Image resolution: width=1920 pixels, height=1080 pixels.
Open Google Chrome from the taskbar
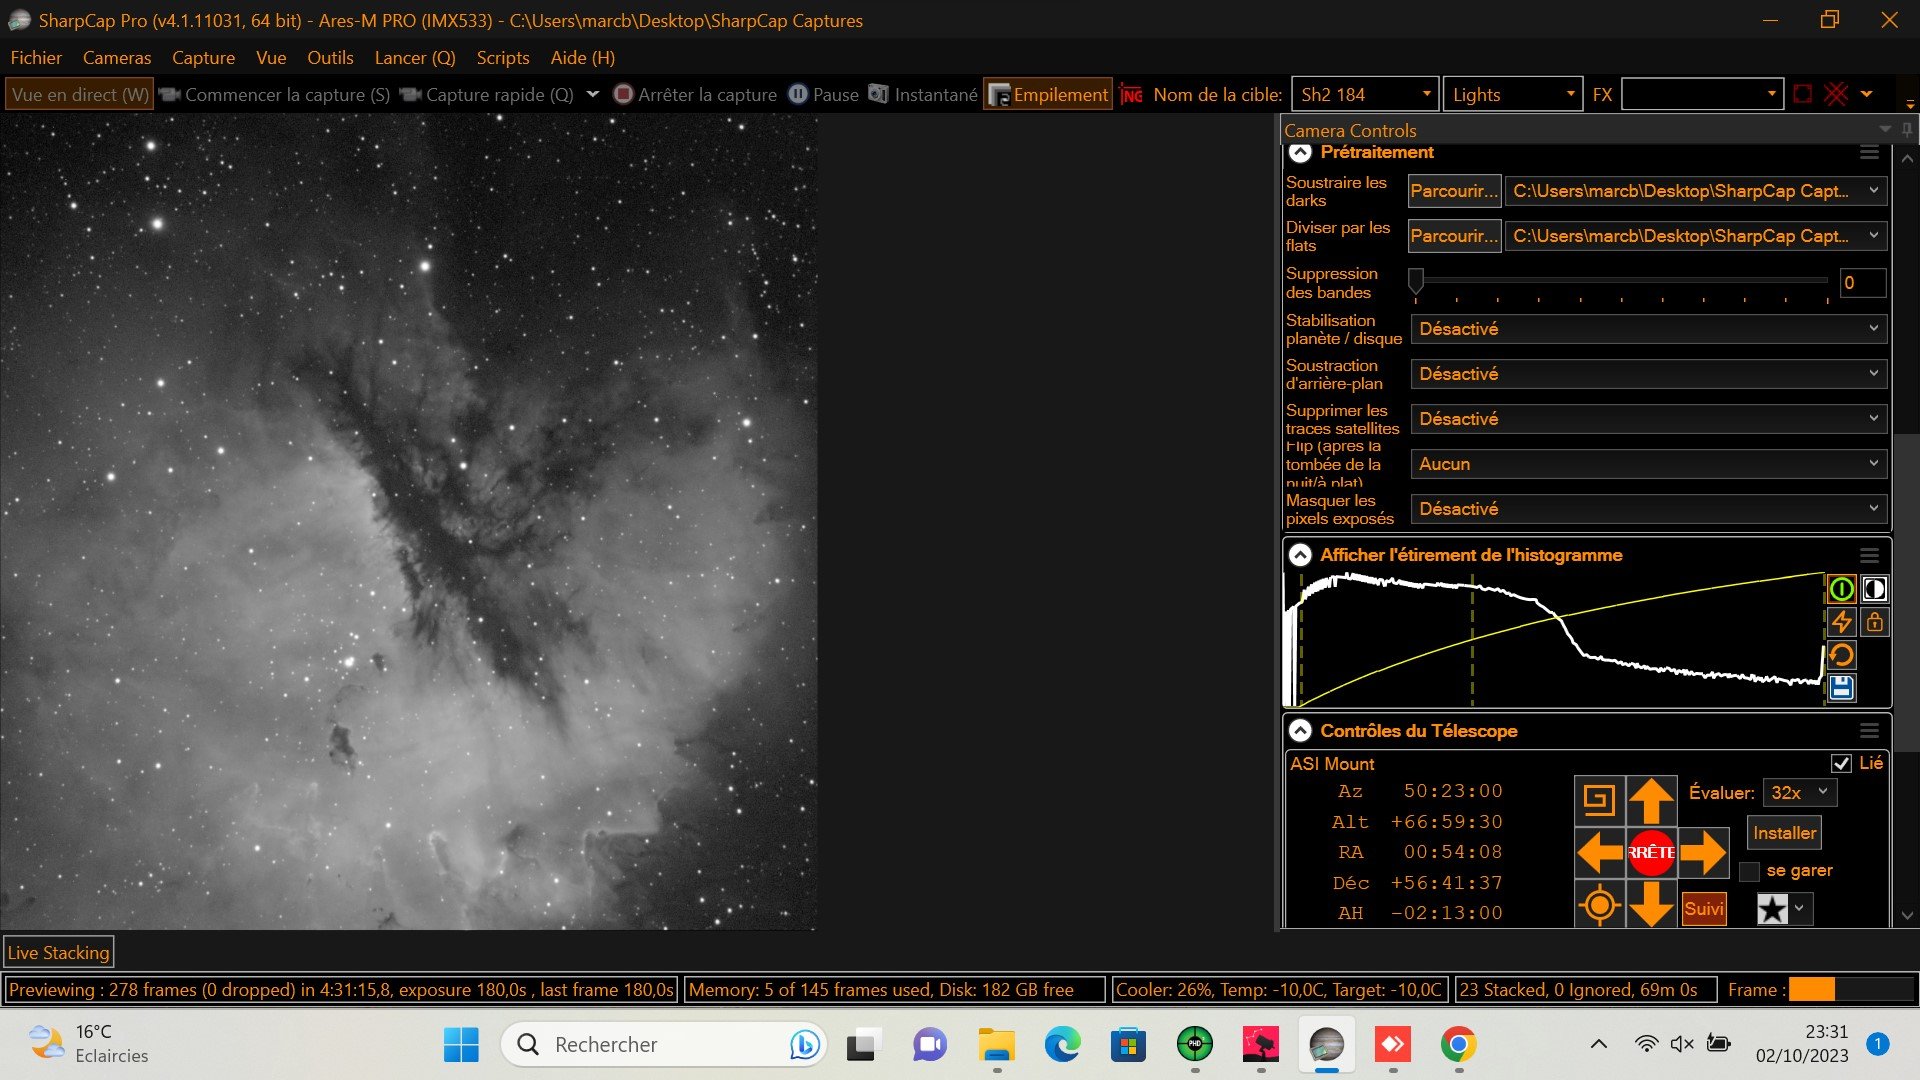click(1458, 1045)
